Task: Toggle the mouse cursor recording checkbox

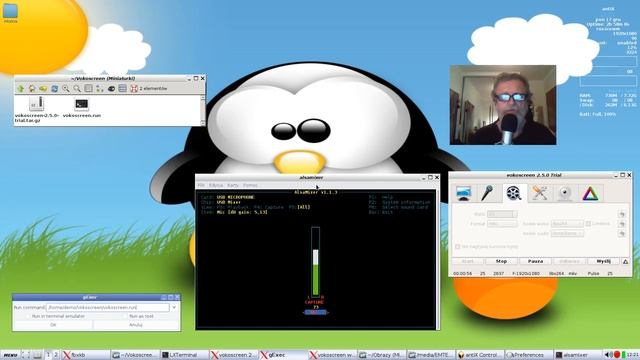Action: pos(458,247)
